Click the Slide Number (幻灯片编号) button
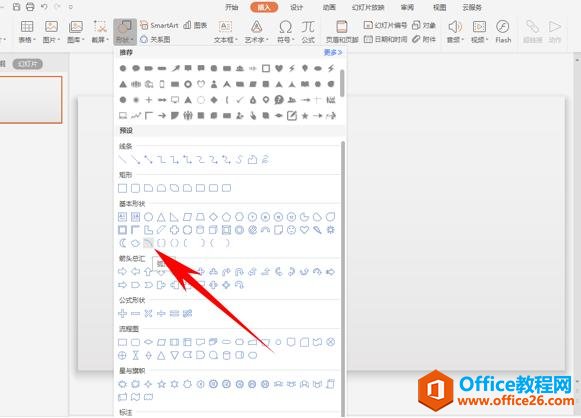The width and height of the screenshot is (581, 418). pyautogui.click(x=385, y=25)
